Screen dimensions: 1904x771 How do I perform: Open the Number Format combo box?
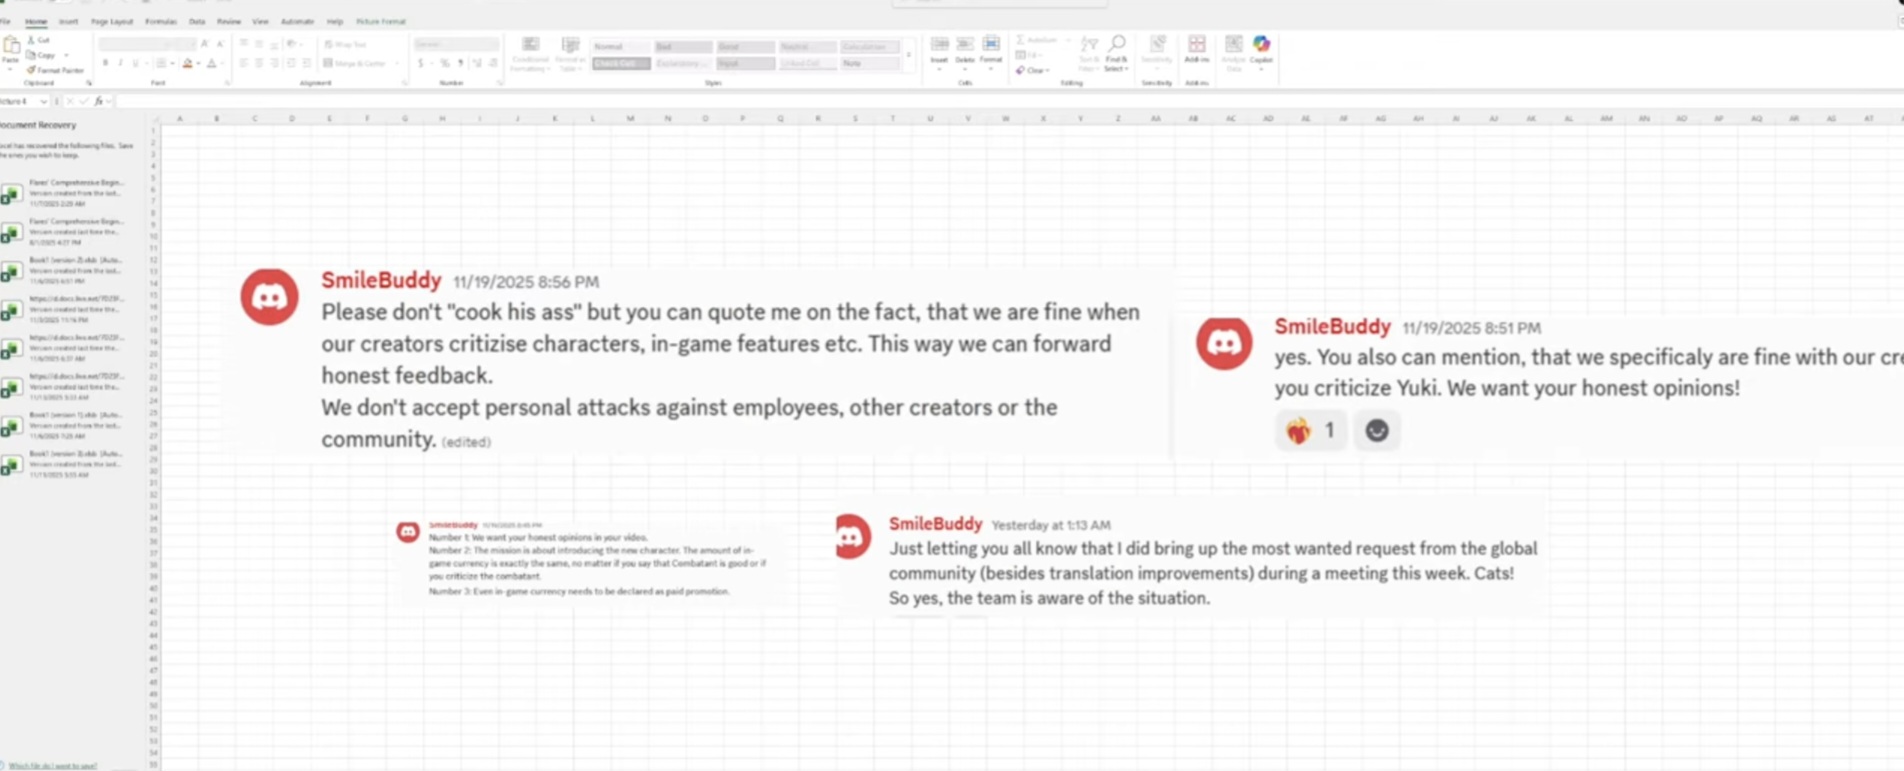(x=456, y=44)
